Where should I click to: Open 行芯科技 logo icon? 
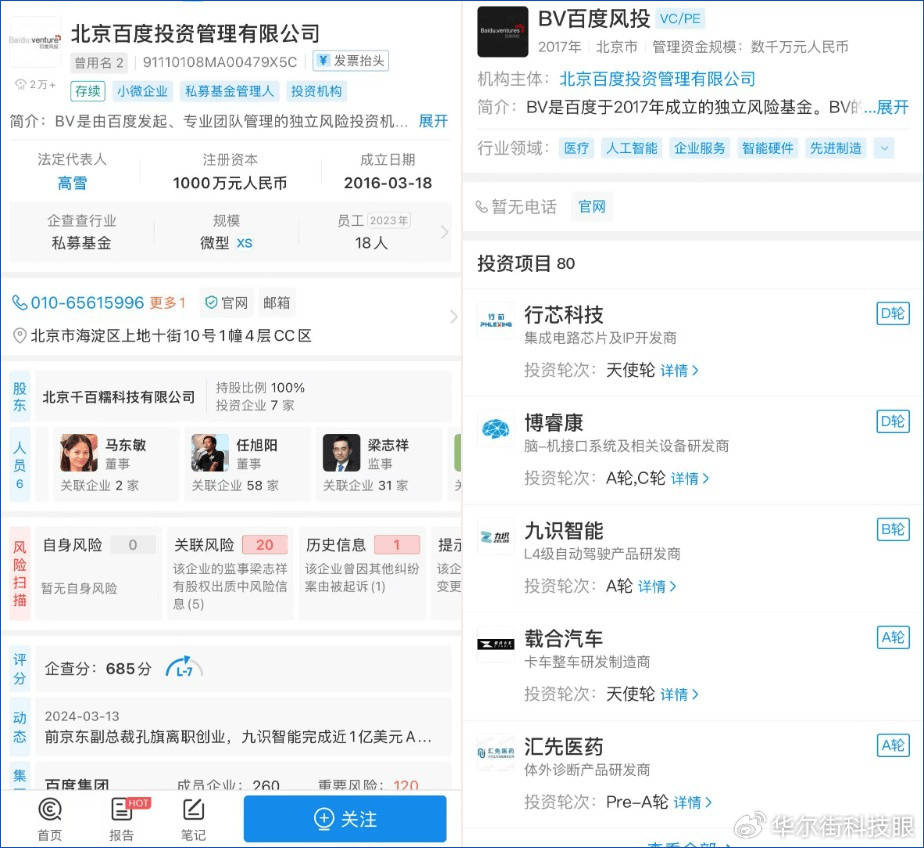(496, 321)
